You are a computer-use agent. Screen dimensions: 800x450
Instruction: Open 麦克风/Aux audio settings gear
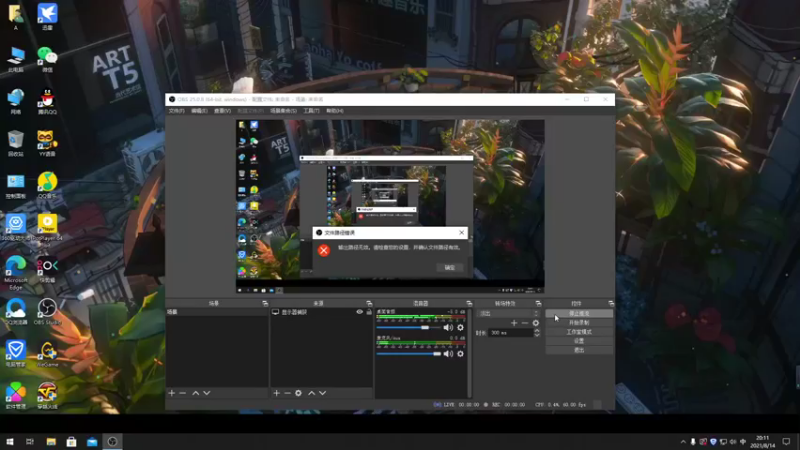[460, 354]
